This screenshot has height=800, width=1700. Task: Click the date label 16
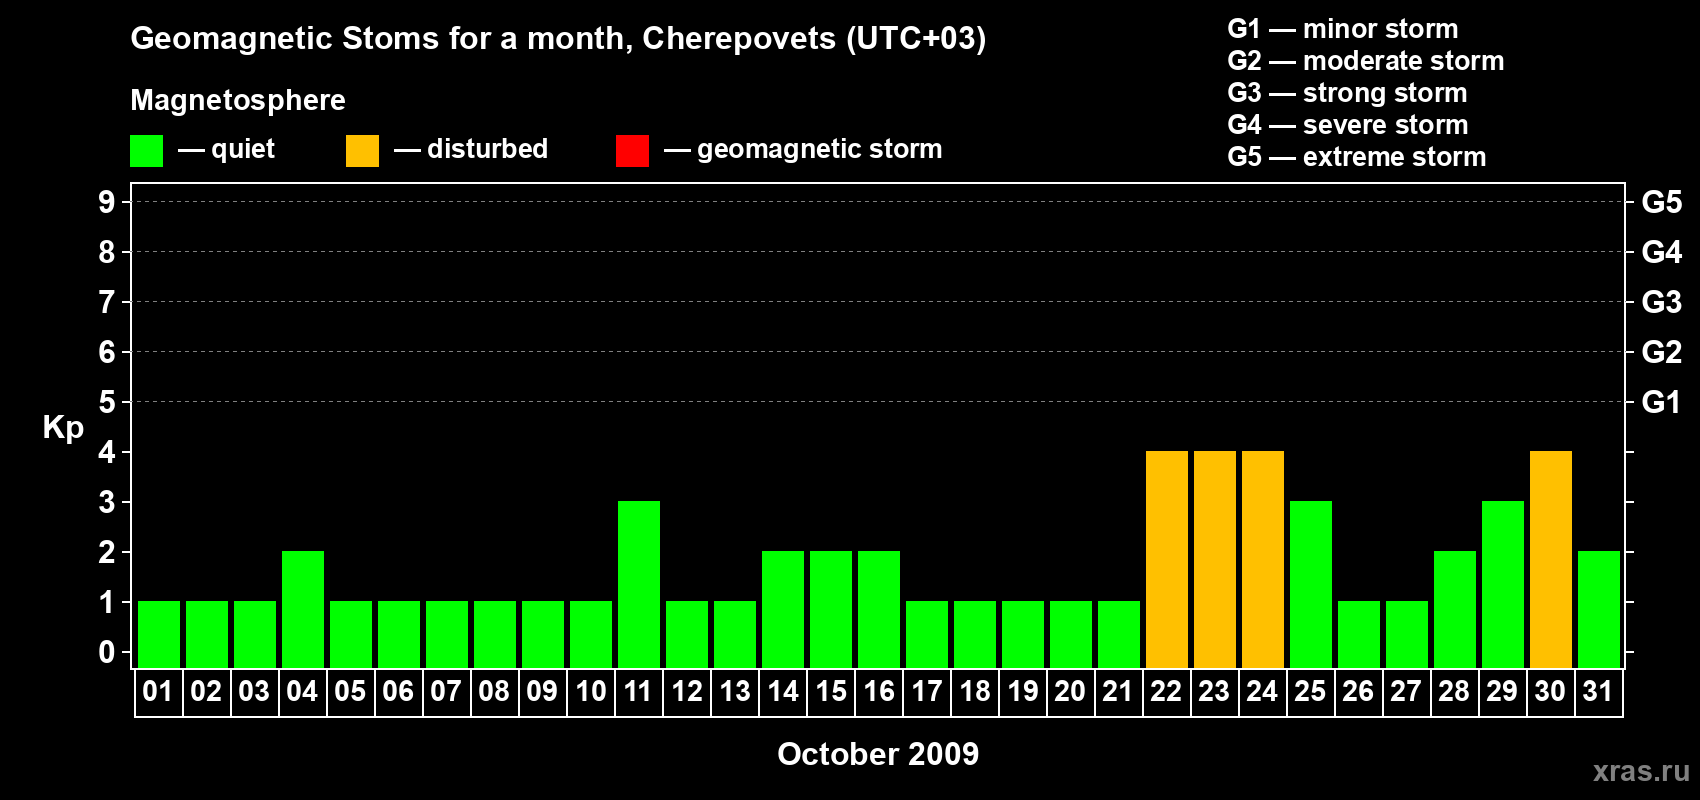tap(879, 691)
